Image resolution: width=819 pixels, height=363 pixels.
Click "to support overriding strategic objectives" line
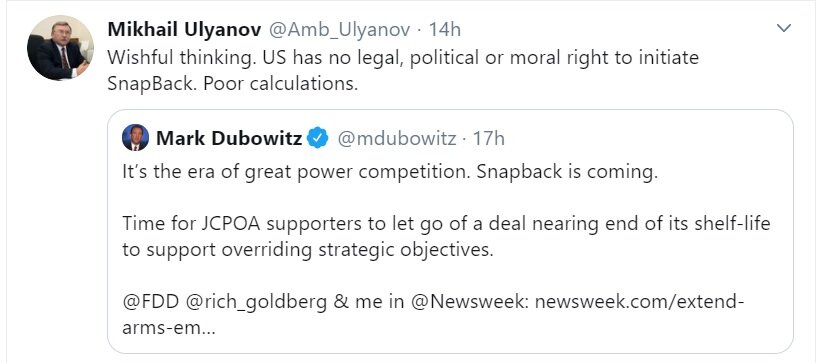click(x=308, y=250)
